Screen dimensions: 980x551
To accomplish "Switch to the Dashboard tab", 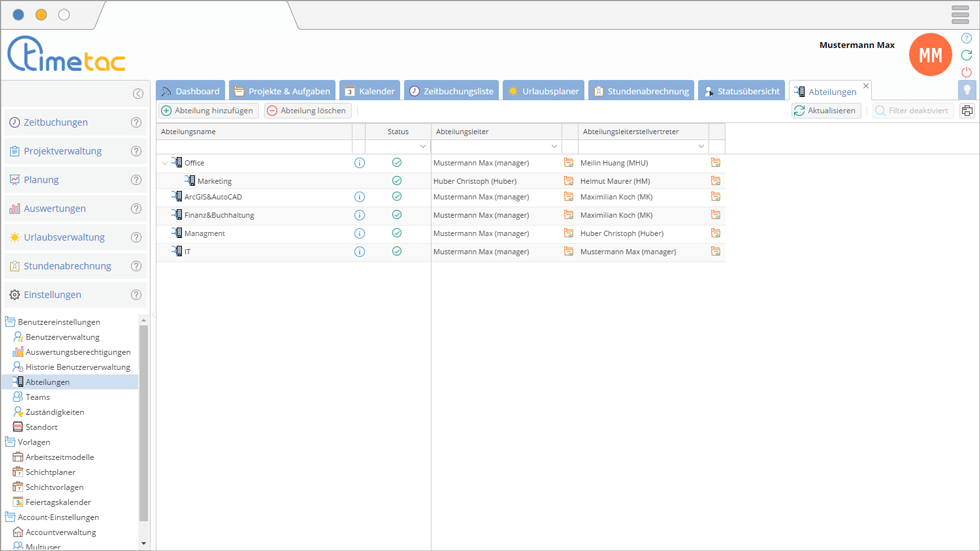I will 190,91.
